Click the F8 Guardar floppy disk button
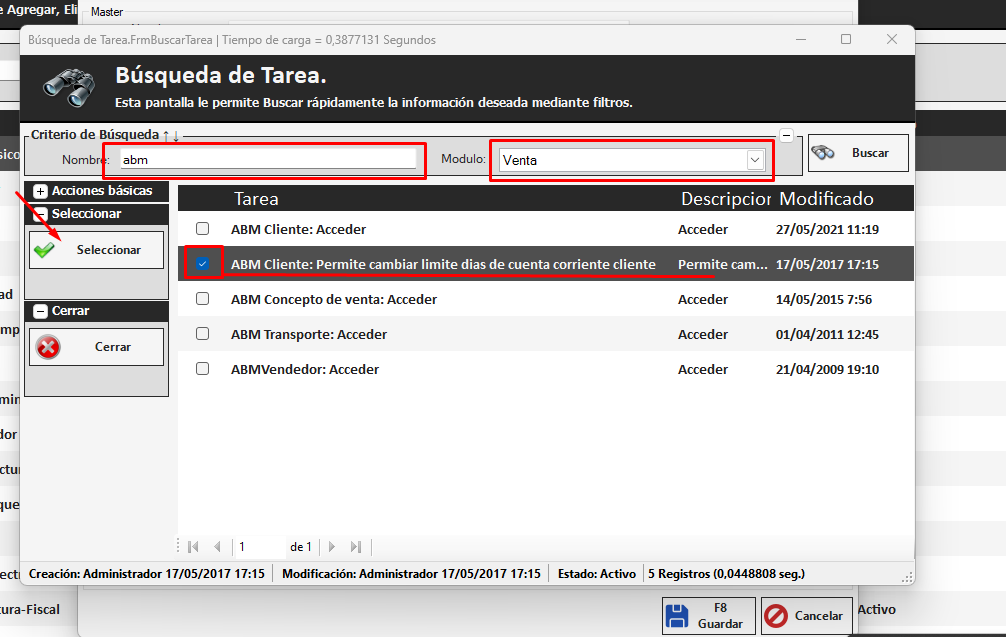Image resolution: width=1006 pixels, height=637 pixels. 708,616
